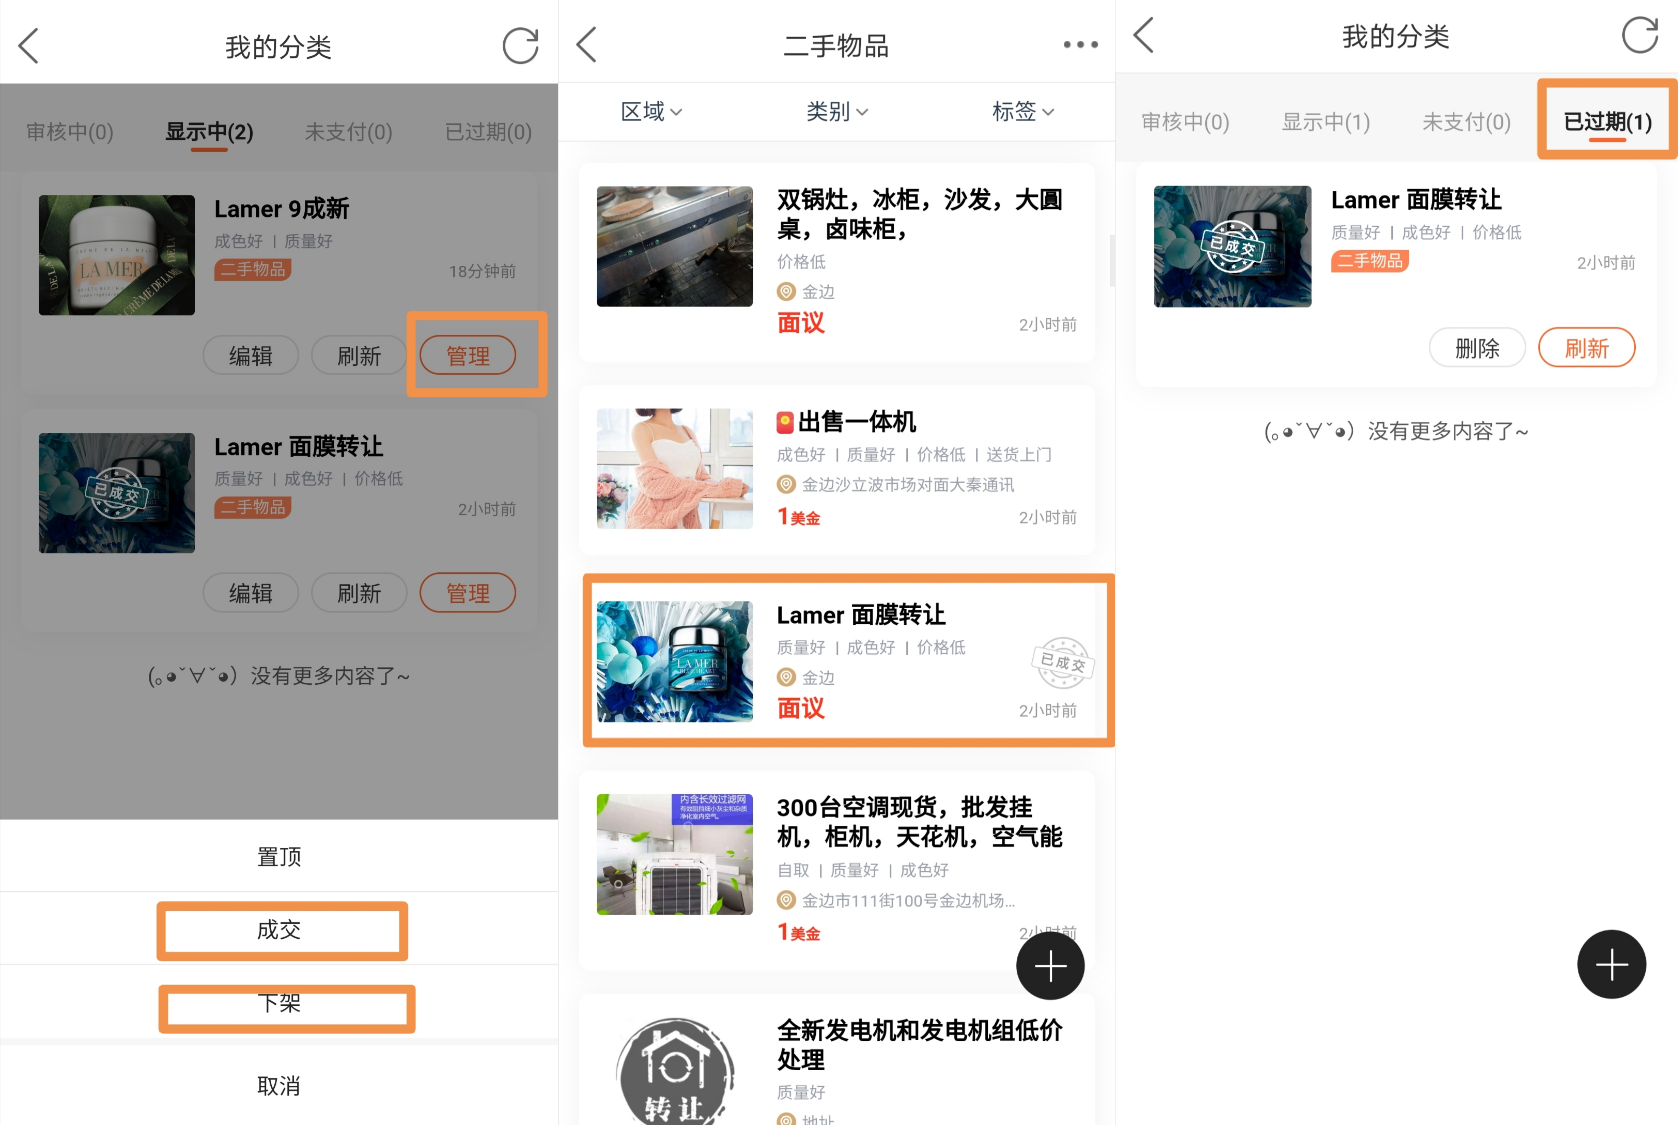Tap 18分钟前 timestamp on Lamer 9成新
The image size is (1678, 1125).
coord(482,272)
